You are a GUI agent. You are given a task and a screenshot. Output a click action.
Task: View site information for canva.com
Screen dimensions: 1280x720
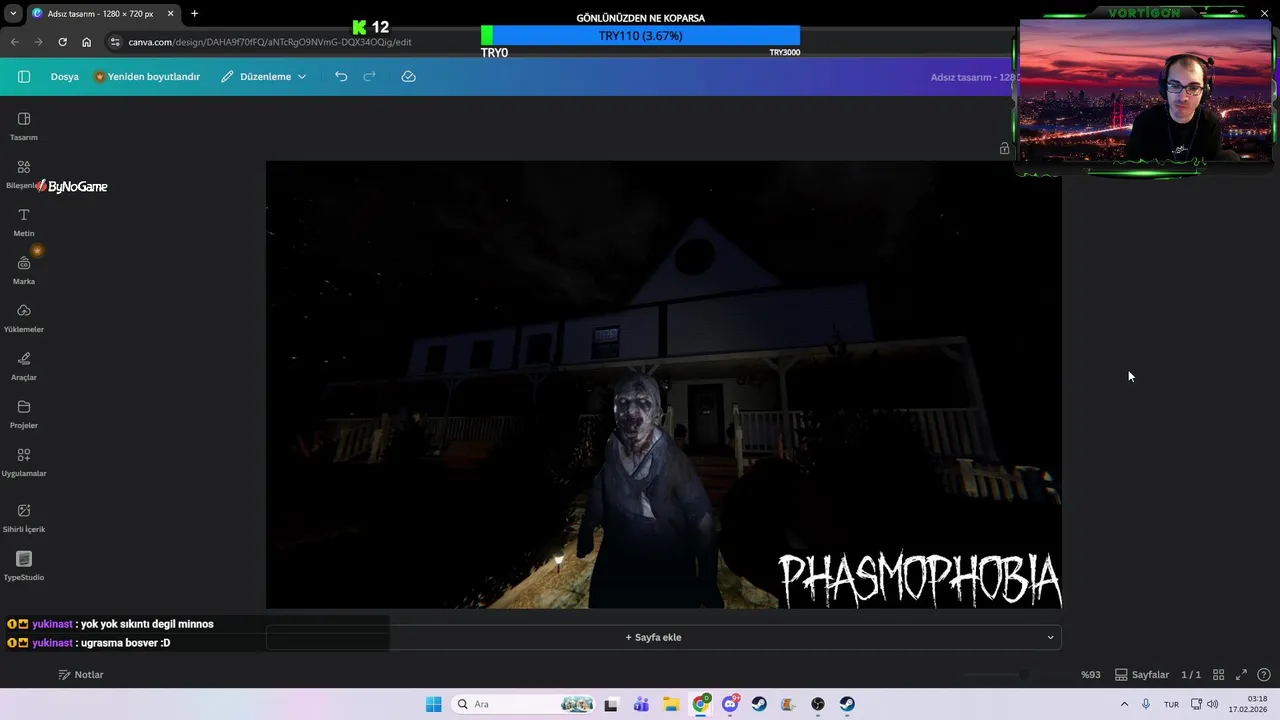point(115,42)
